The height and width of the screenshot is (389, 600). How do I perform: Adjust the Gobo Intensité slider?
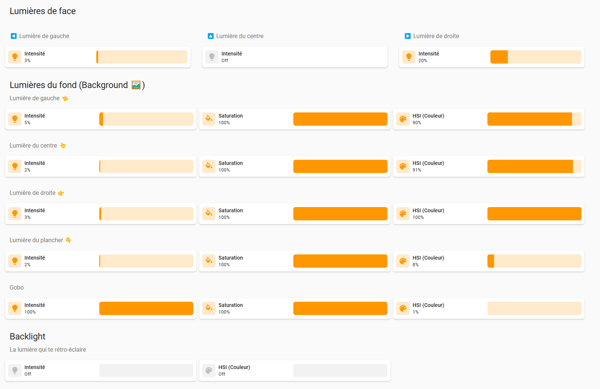pos(146,308)
